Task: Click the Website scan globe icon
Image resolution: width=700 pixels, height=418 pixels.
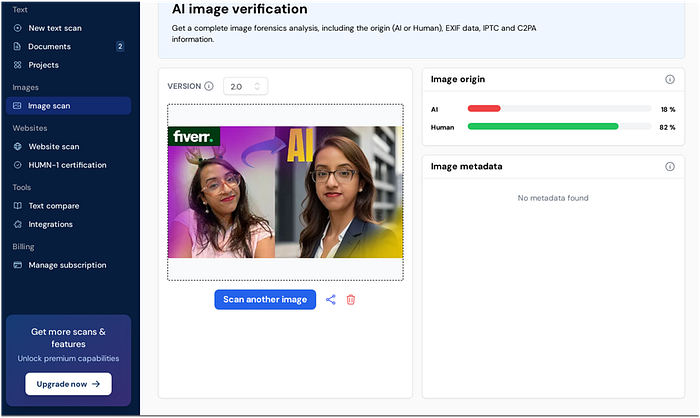Action: (x=17, y=146)
